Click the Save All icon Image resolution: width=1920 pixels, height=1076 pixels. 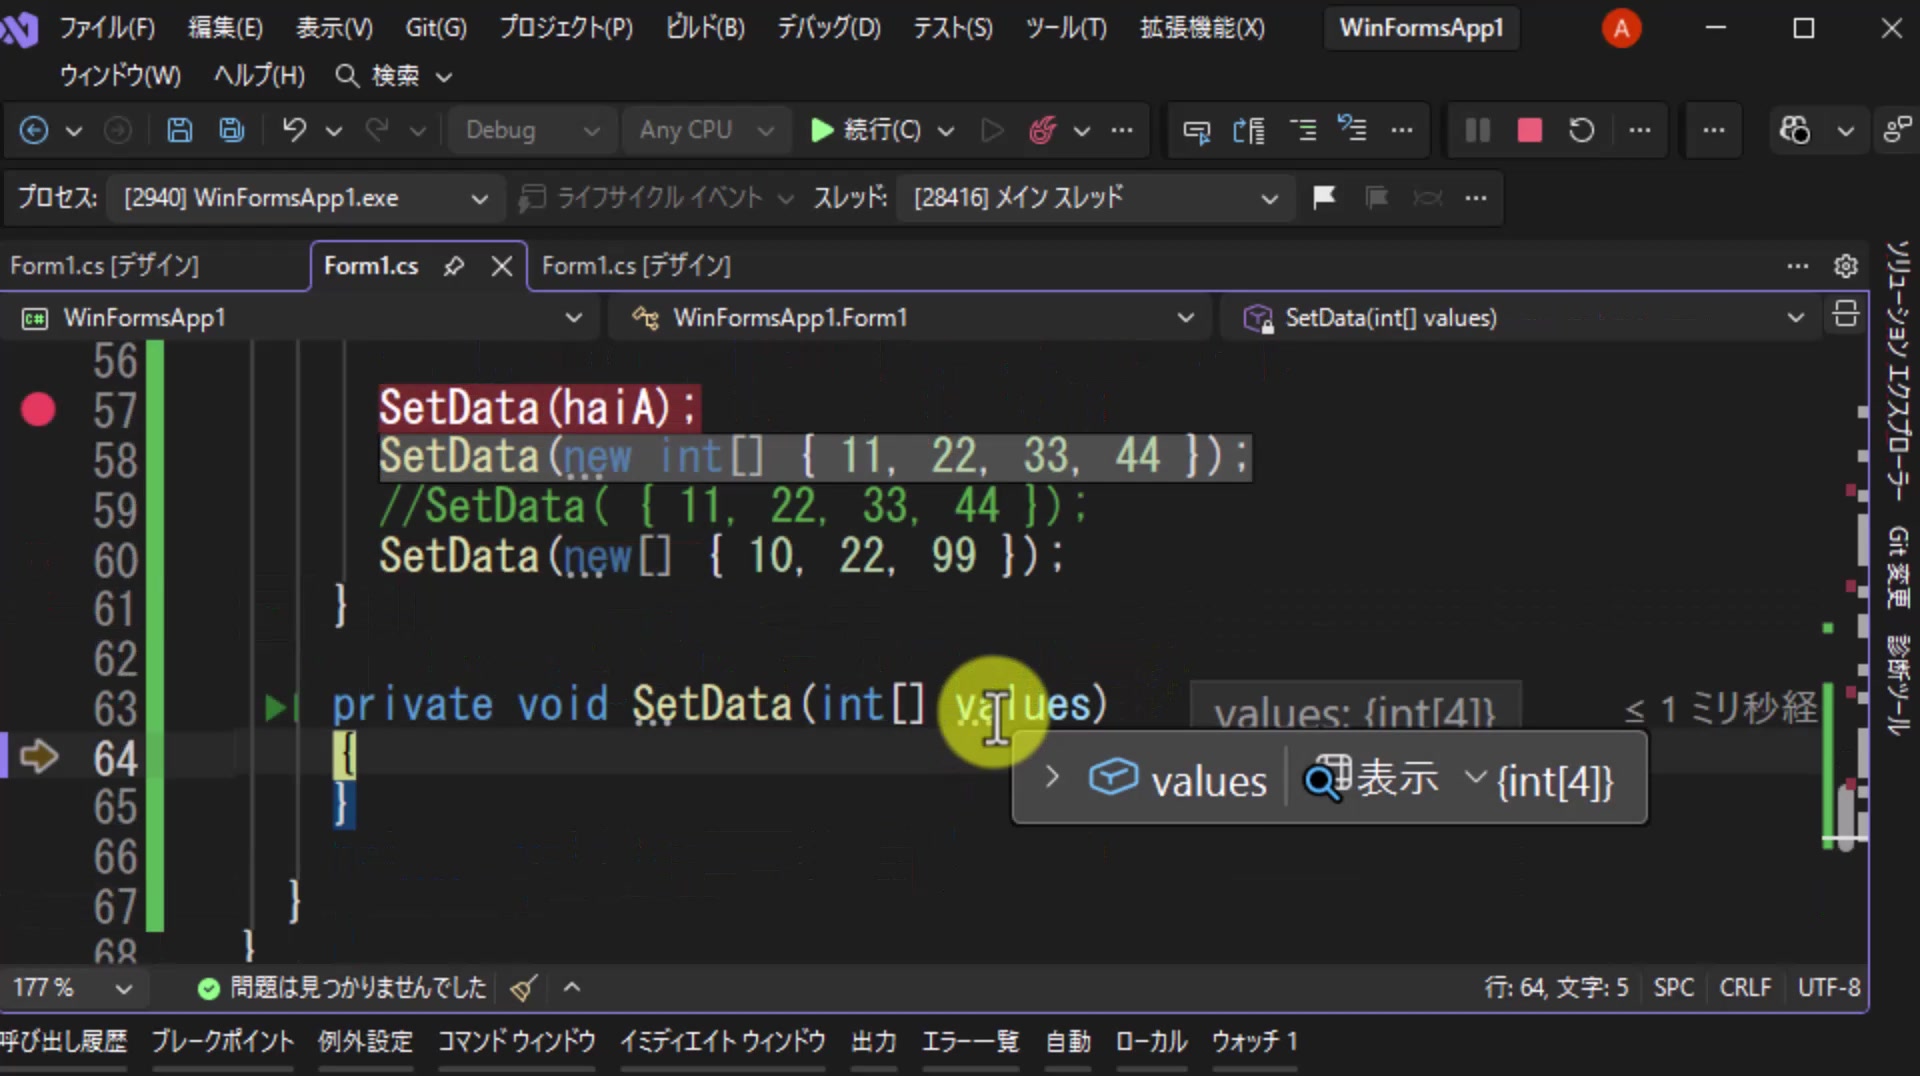232,130
